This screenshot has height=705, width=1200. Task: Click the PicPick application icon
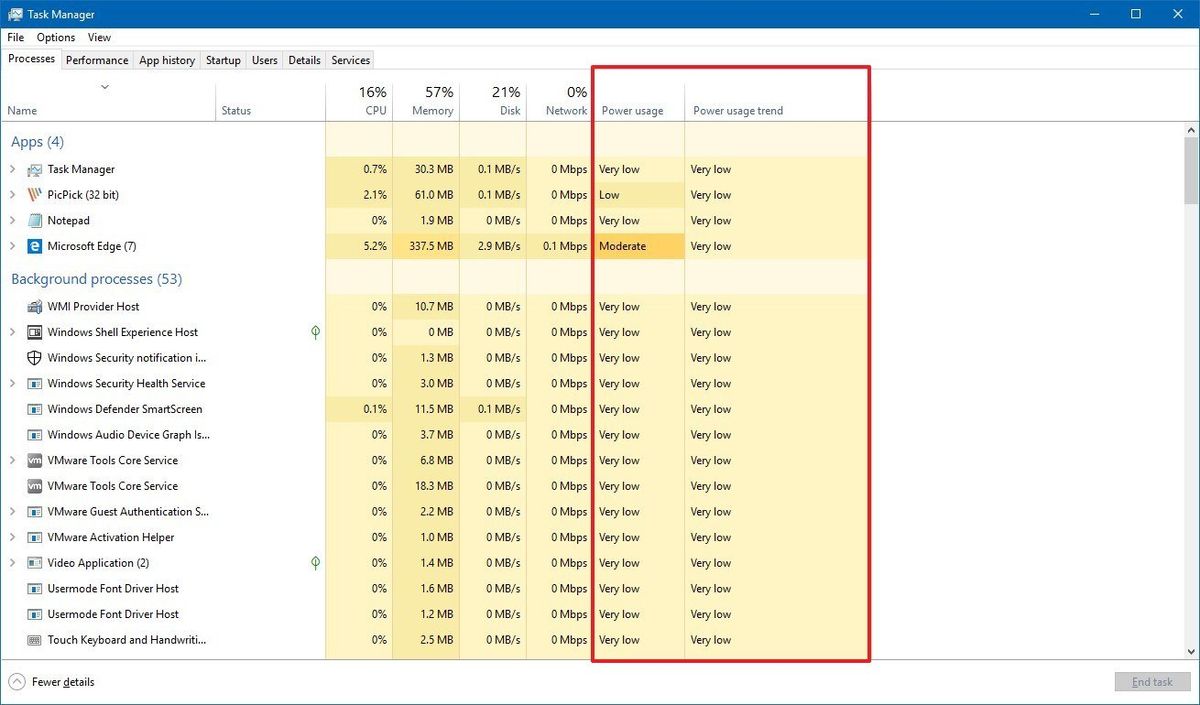coord(36,194)
